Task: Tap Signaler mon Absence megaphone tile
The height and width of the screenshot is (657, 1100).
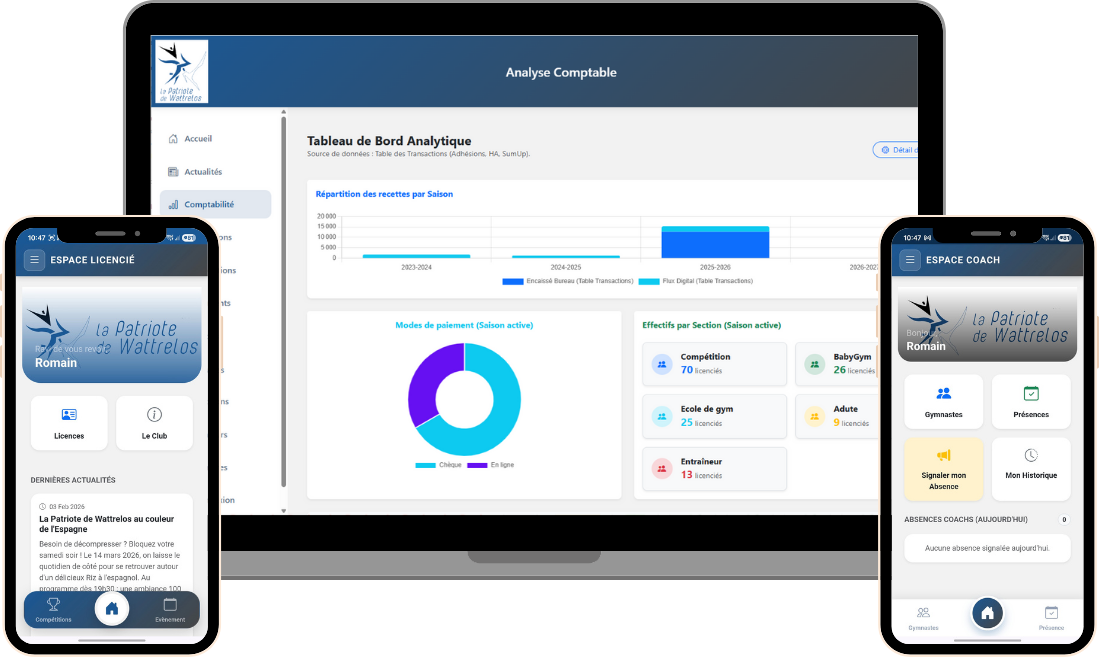Action: (x=943, y=468)
